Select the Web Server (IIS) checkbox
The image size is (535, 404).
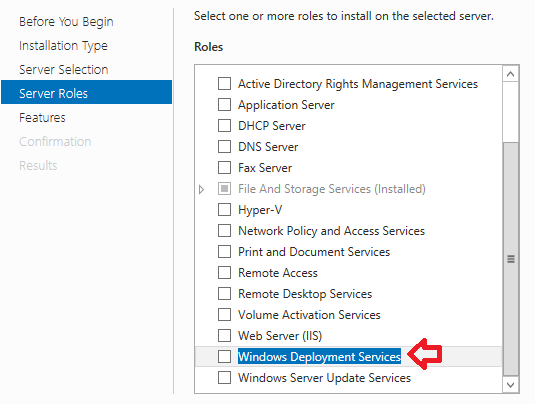224,335
